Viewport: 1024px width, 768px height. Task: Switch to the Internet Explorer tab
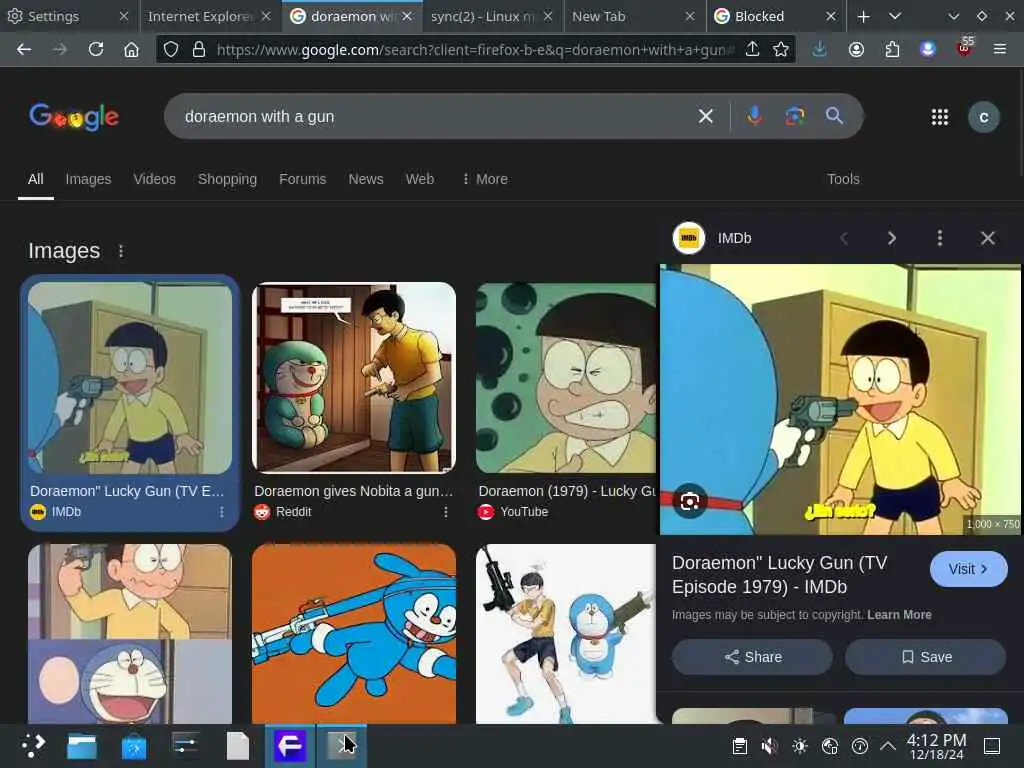(209, 16)
